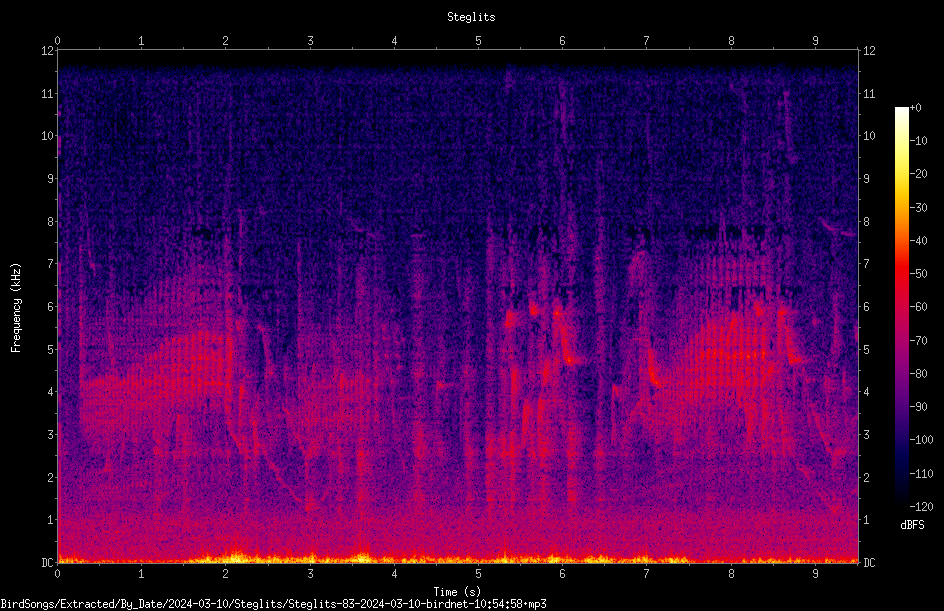Image resolution: width=944 pixels, height=611 pixels.
Task: Click the 9 second tick on top axis
Action: pos(815,40)
